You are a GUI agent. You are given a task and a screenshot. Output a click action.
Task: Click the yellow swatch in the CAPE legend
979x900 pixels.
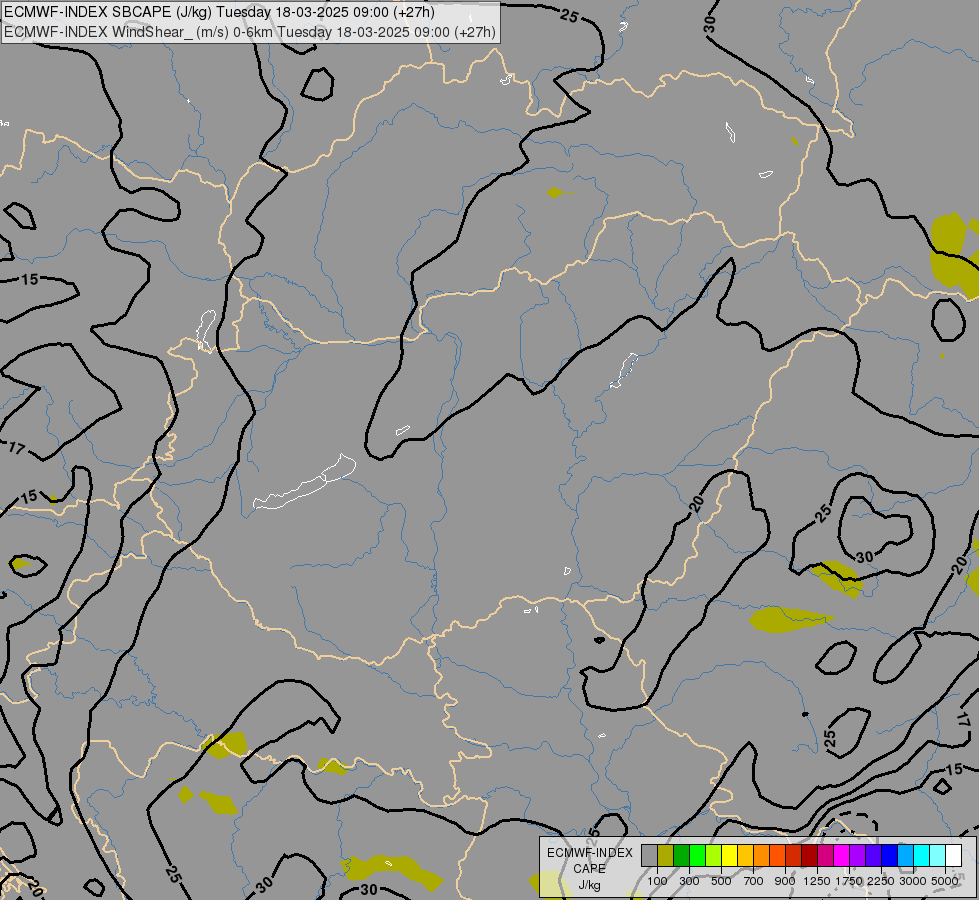tap(729, 856)
